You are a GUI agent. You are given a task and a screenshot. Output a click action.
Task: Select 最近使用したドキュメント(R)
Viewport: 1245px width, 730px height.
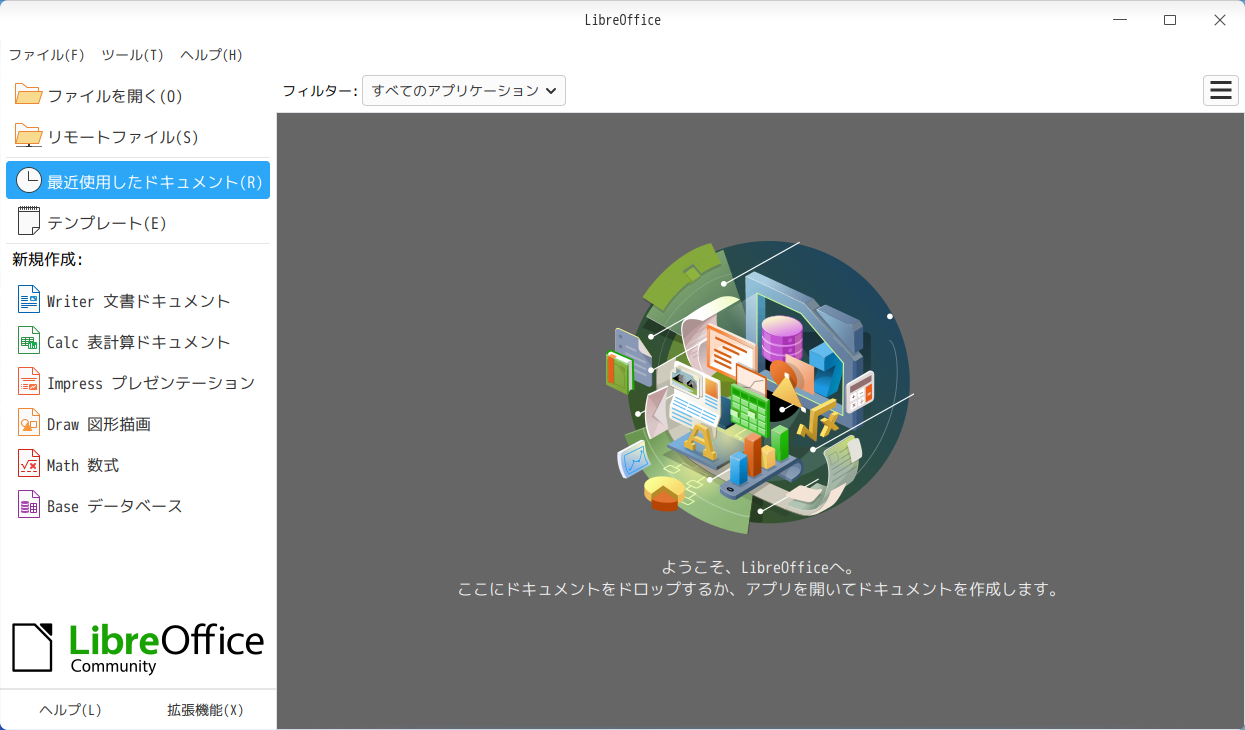click(138, 180)
